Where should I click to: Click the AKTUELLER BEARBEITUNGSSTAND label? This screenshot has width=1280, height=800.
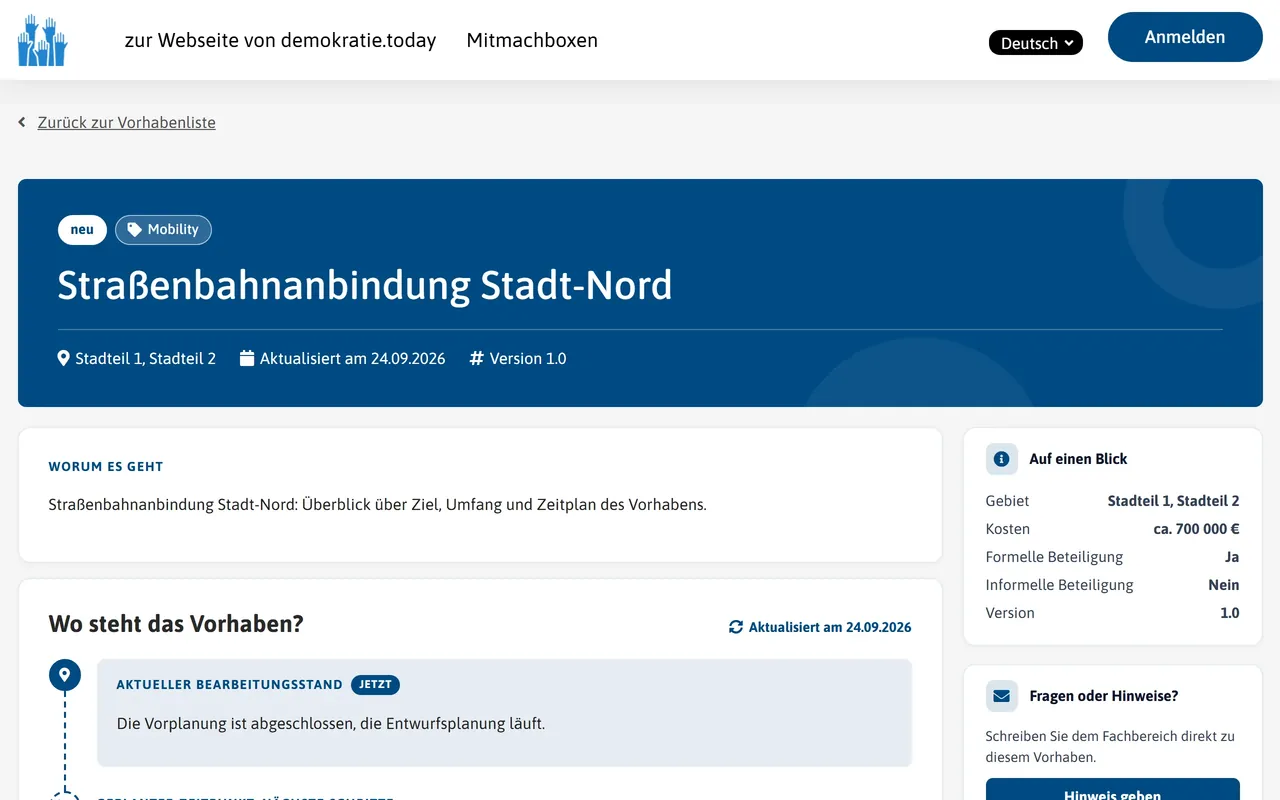pos(230,685)
